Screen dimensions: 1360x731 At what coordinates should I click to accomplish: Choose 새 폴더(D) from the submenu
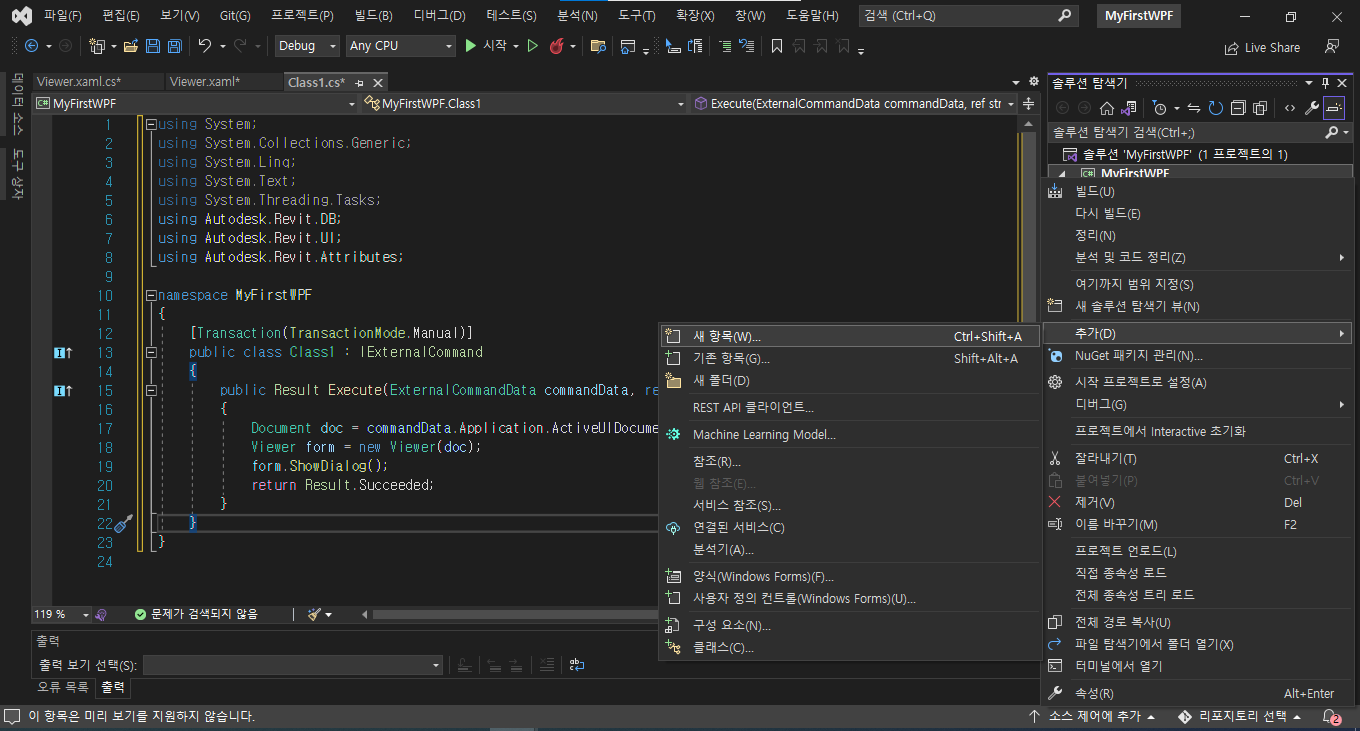(x=851, y=381)
